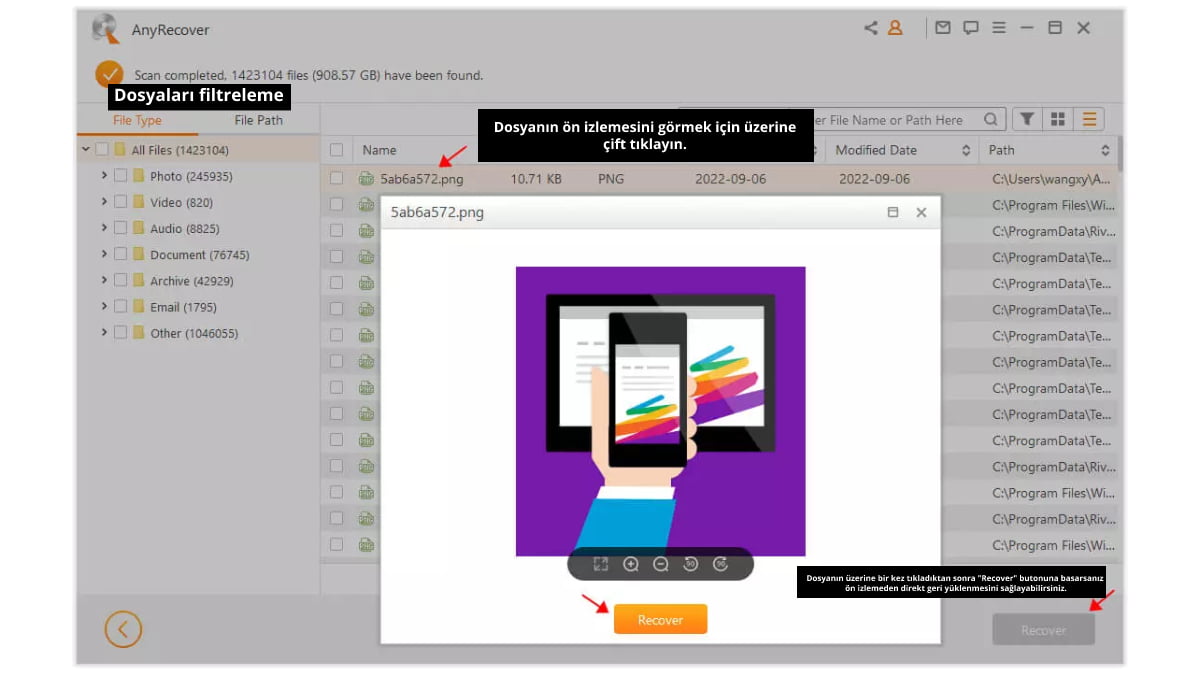
Task: Expand the Video (820) tree node
Action: tap(104, 202)
